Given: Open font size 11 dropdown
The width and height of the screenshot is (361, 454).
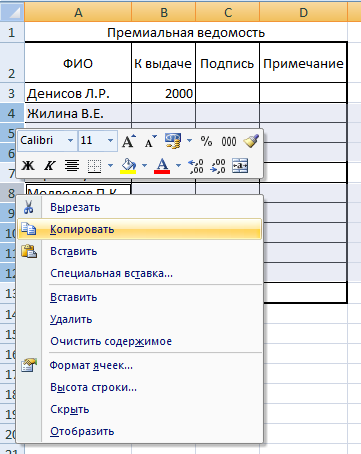Looking at the screenshot, I should (x=110, y=140).
